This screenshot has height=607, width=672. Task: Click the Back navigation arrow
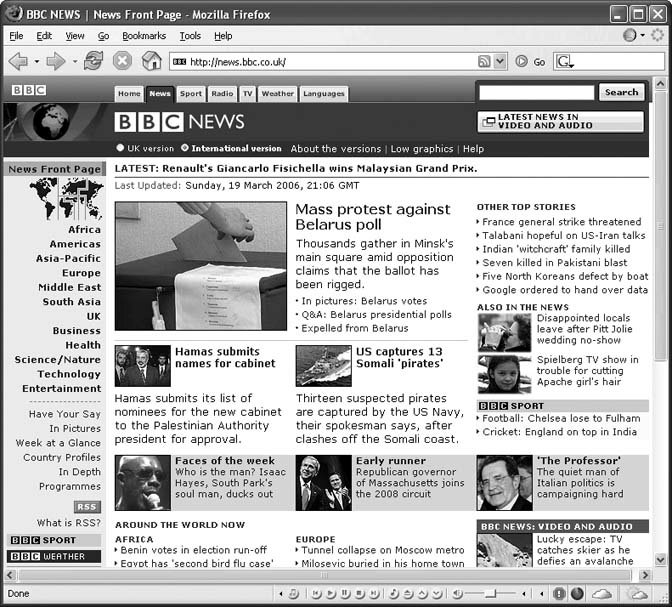tap(18, 61)
